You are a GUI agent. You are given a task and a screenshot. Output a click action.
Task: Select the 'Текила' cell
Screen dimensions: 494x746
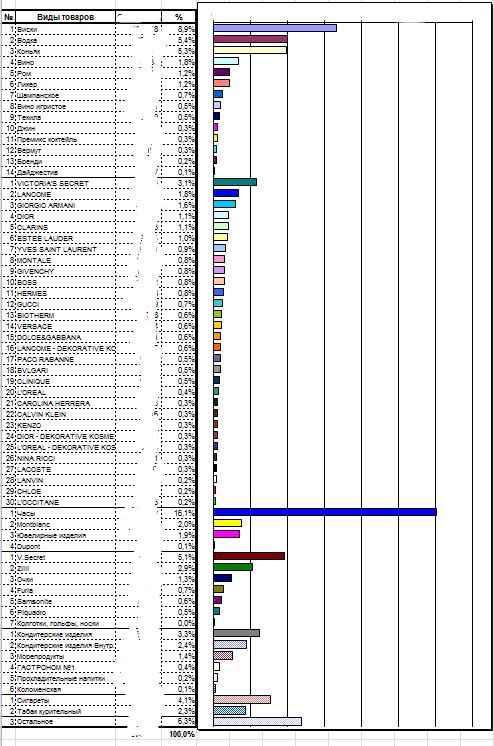(66, 118)
